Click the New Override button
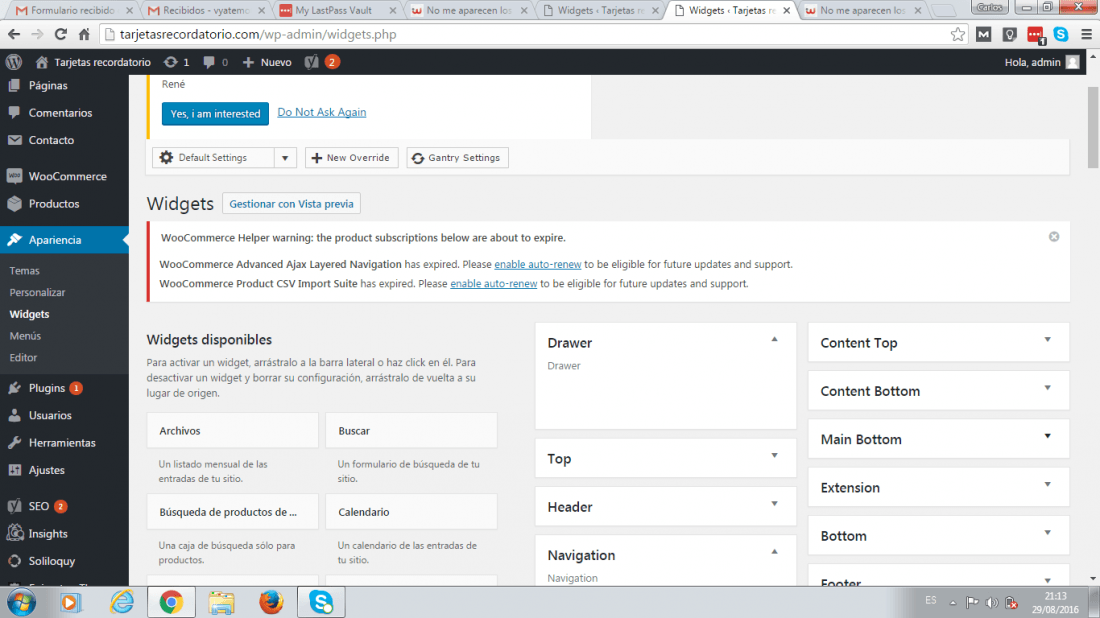The width and height of the screenshot is (1100, 618). pos(351,158)
